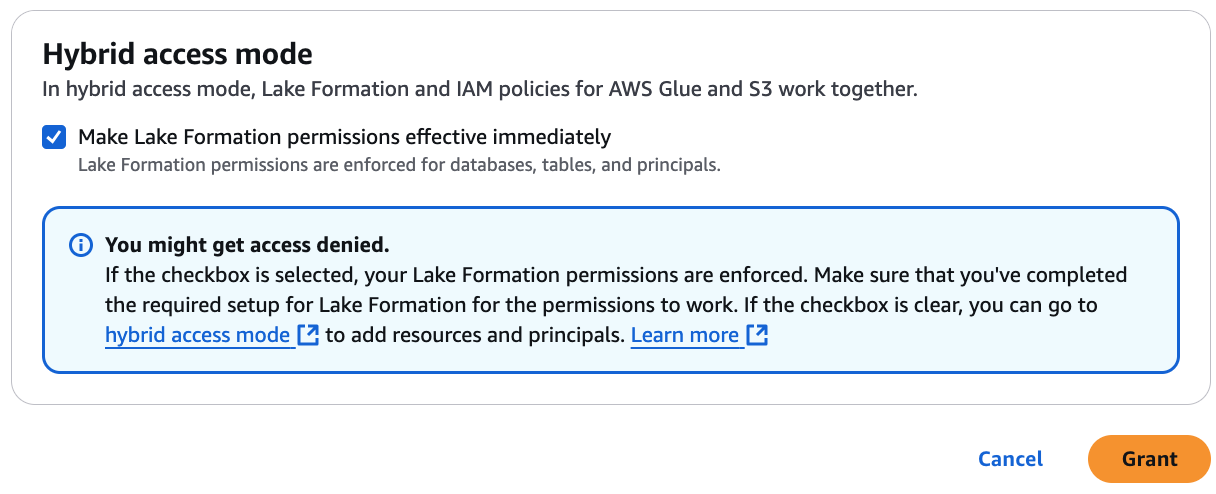Cancel the grant permissions dialog

pyautogui.click(x=1010, y=459)
